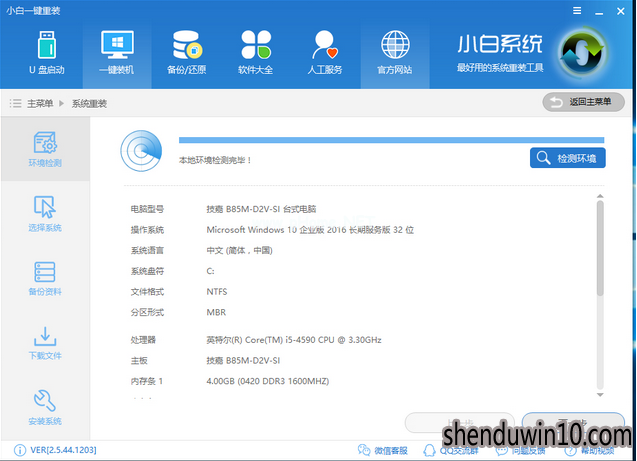Select the 备份资料 sidebar step
Viewport: 637px width, 461px height.
tap(45, 279)
